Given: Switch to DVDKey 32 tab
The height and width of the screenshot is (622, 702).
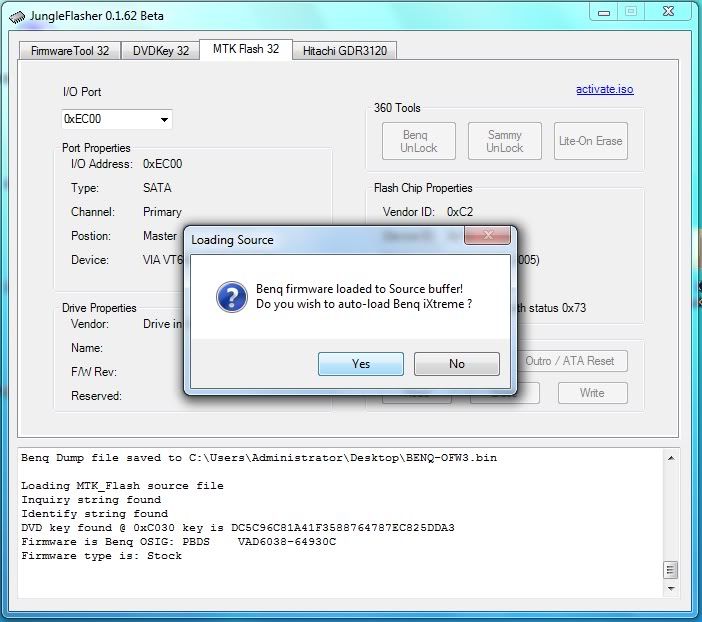Looking at the screenshot, I should [161, 51].
